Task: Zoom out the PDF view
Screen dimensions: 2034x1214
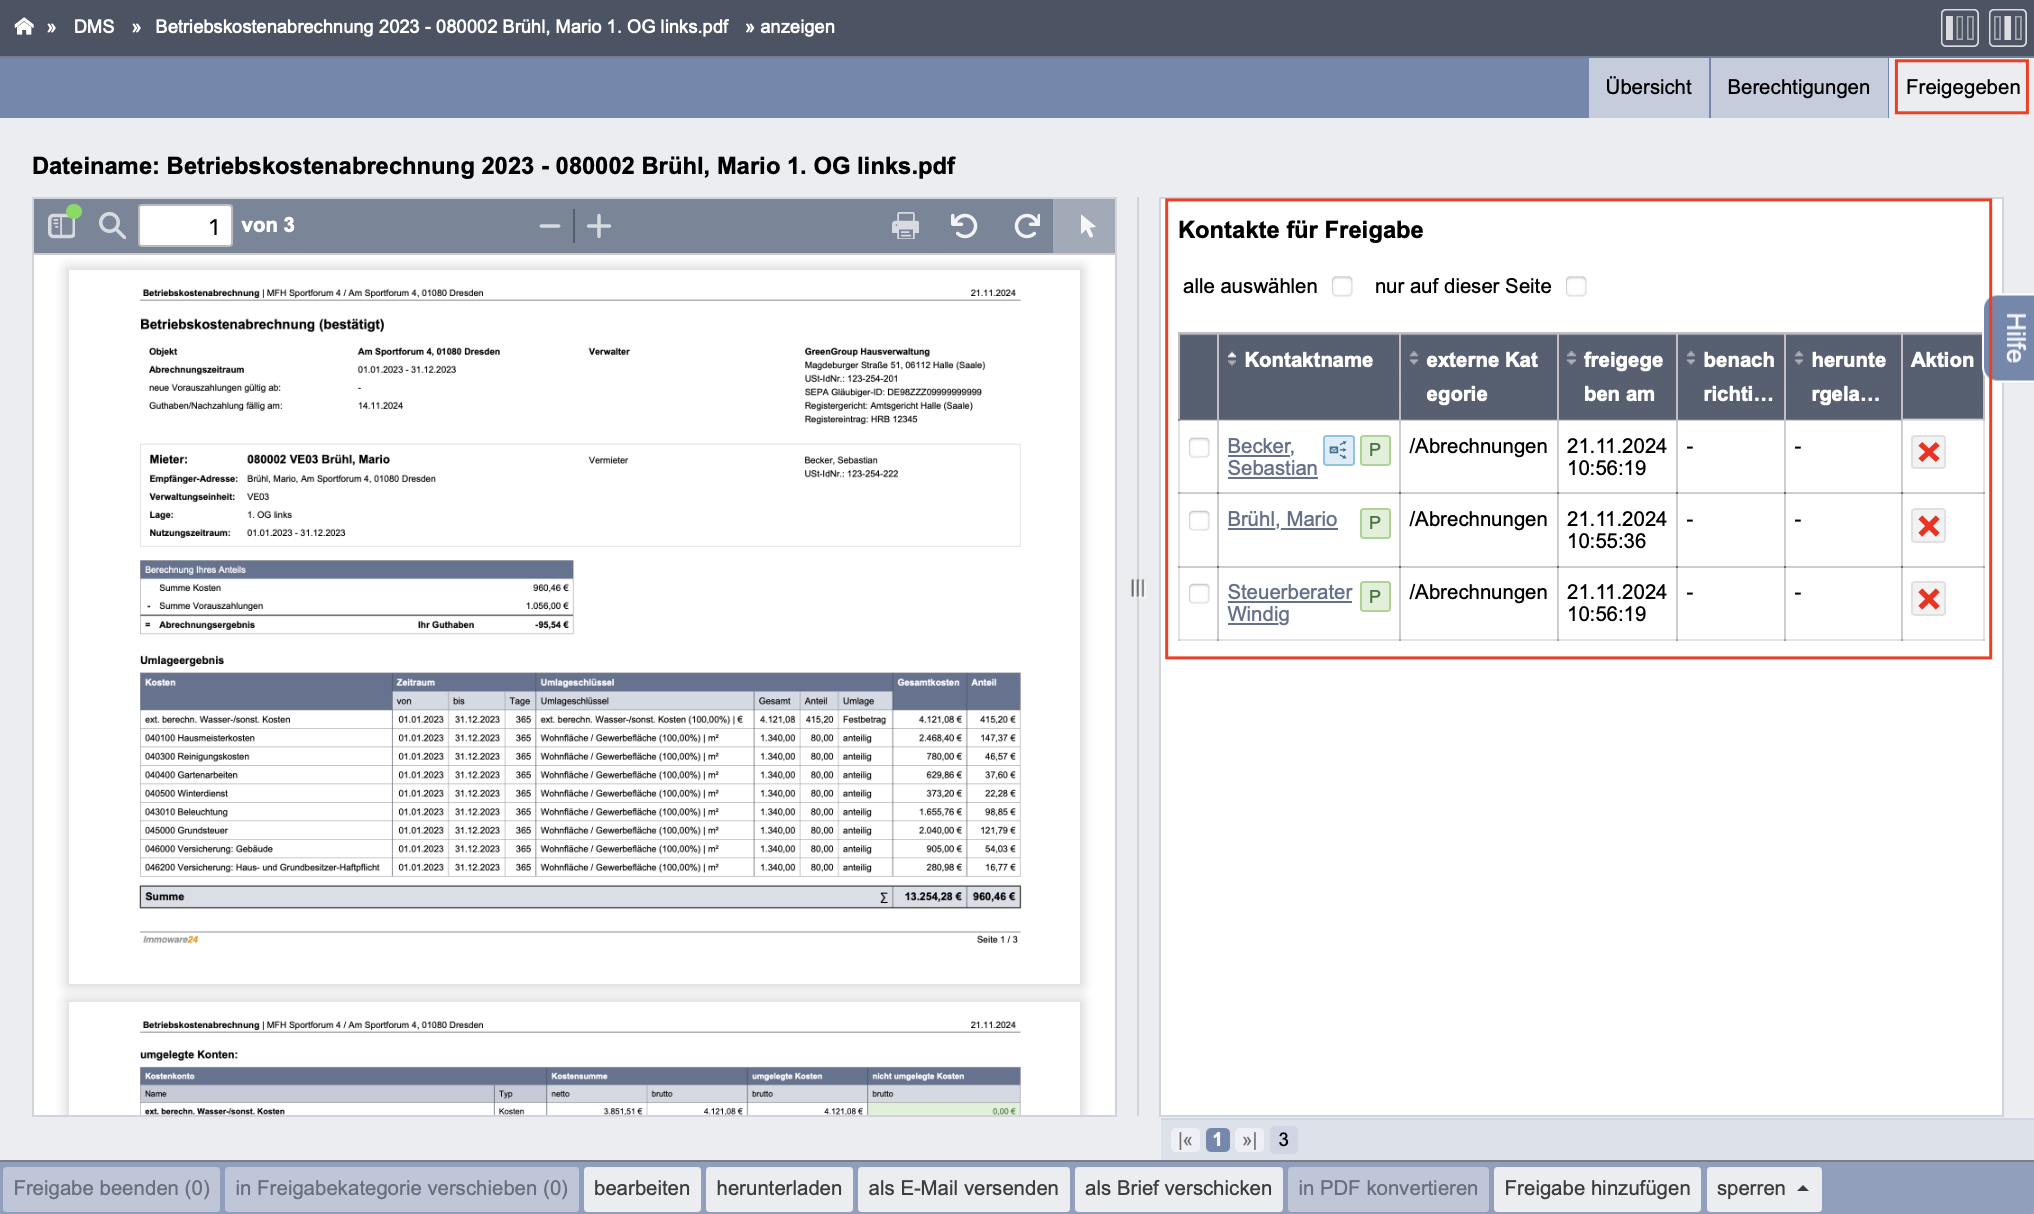Action: coord(549,226)
